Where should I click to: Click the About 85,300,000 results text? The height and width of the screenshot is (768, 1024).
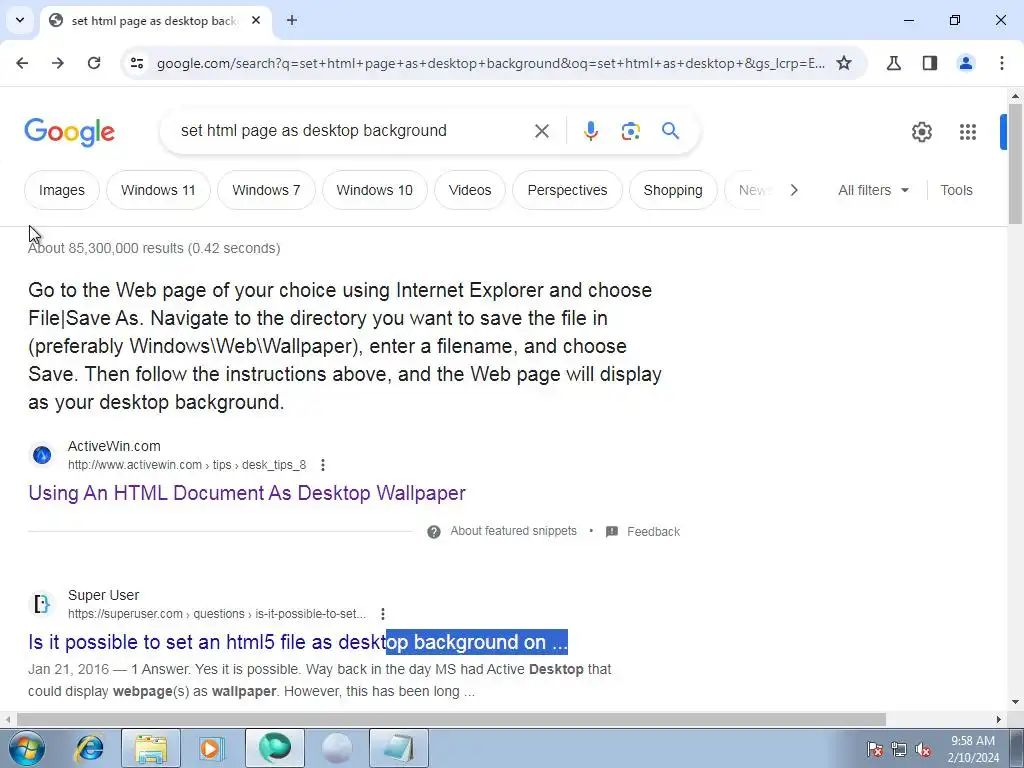pos(154,248)
